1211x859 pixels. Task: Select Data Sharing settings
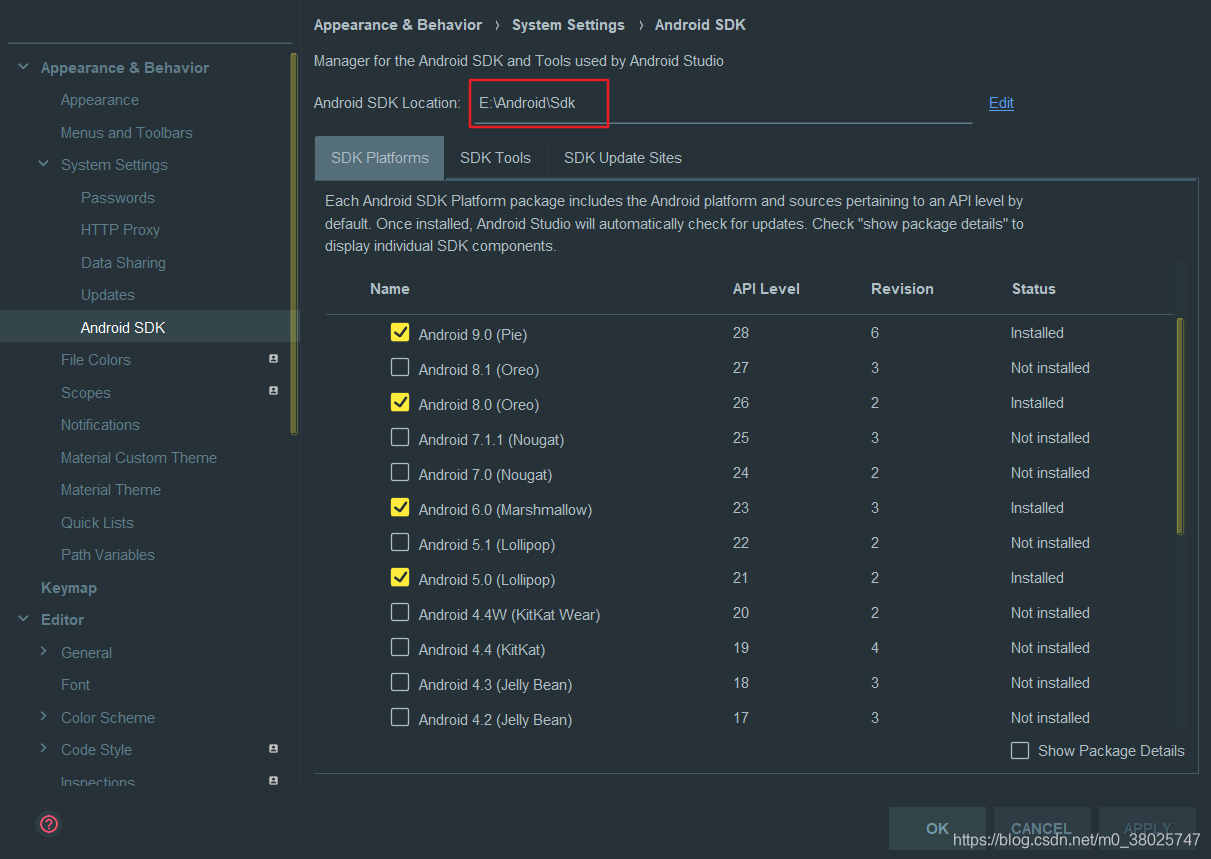tap(123, 262)
